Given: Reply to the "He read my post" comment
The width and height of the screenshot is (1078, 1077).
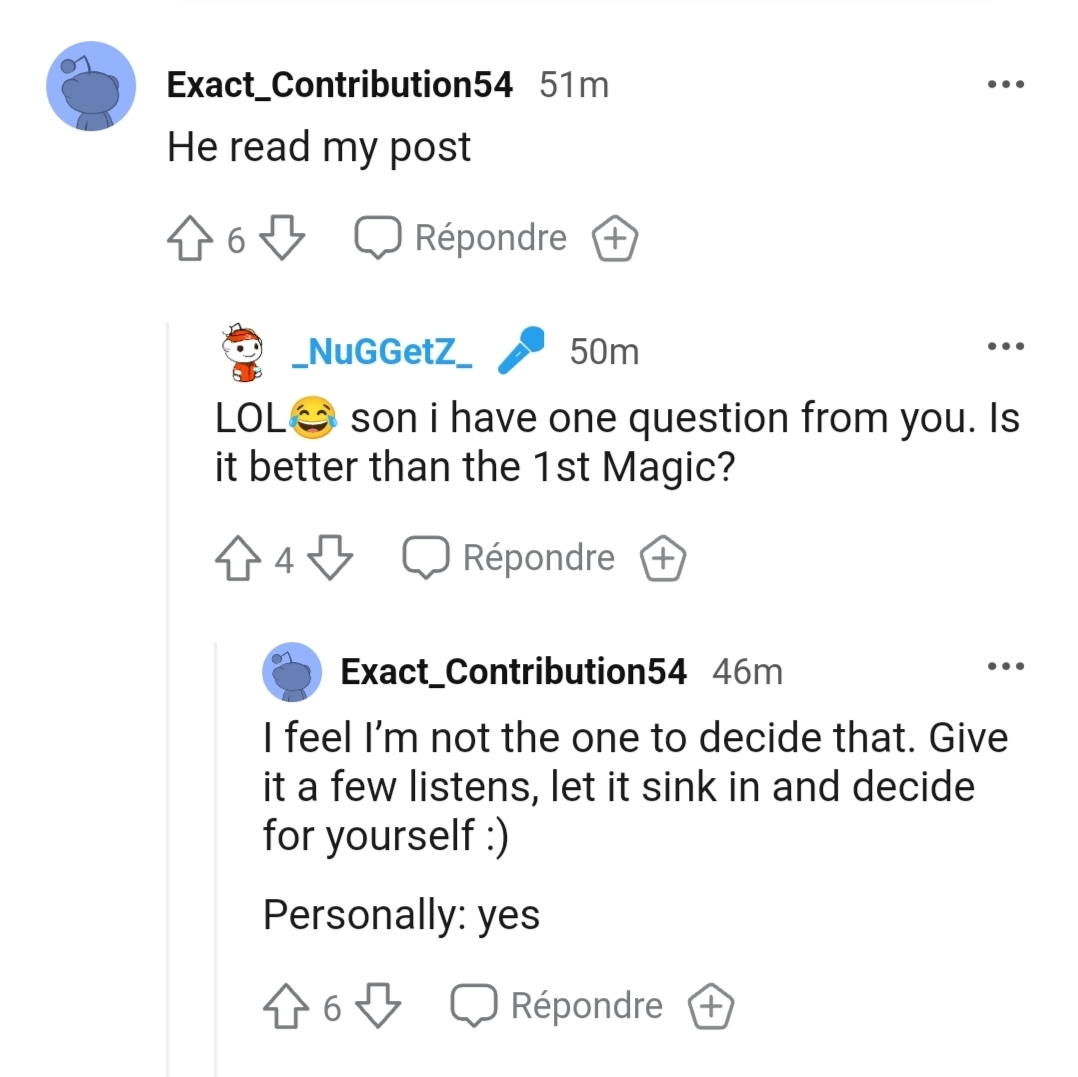Looking at the screenshot, I should pos(461,239).
